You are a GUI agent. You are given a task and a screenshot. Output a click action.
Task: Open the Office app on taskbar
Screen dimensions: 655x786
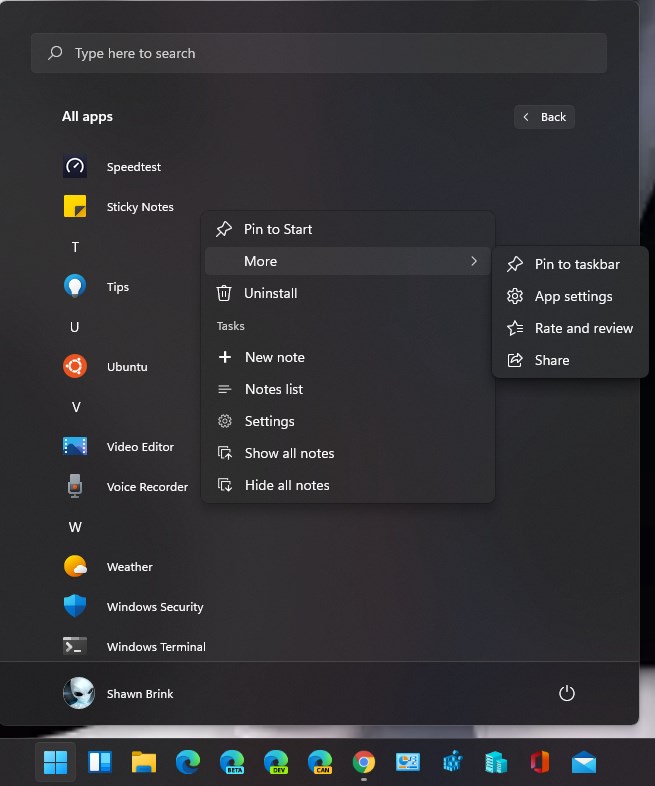(x=540, y=762)
